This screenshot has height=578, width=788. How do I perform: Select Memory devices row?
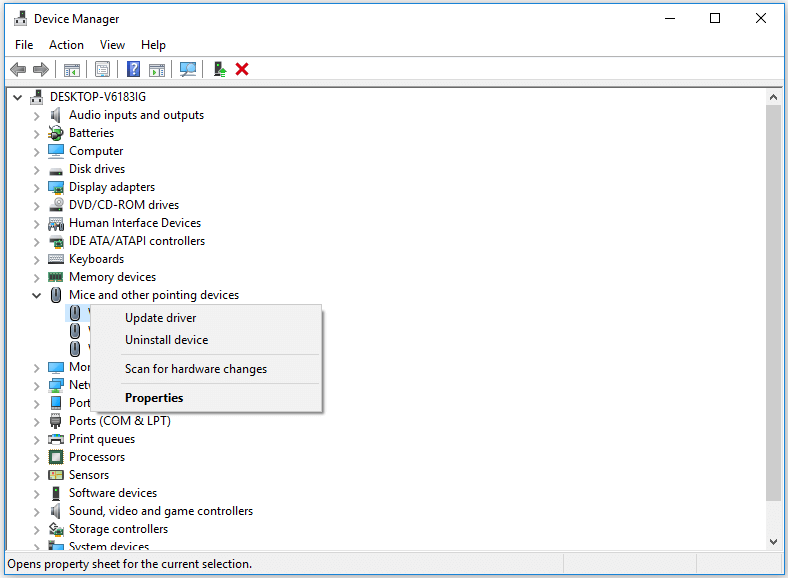click(113, 277)
